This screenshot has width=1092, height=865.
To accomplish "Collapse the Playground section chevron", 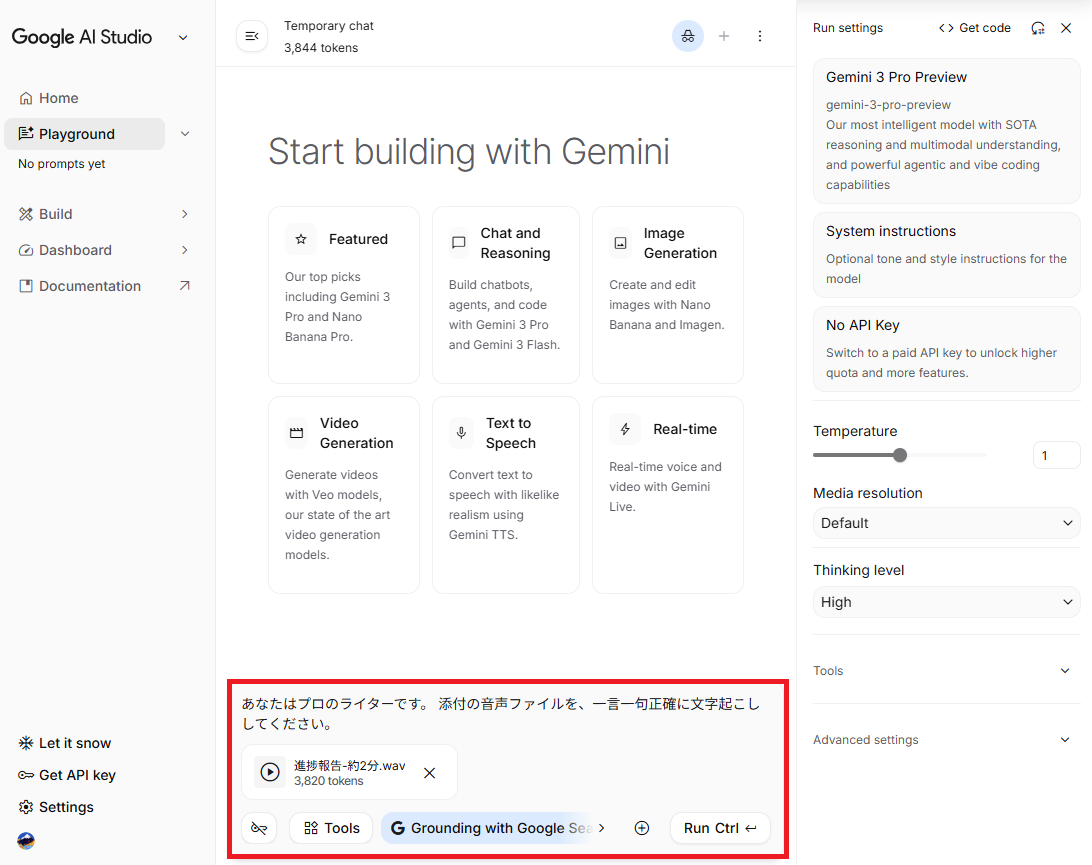I will pos(185,134).
